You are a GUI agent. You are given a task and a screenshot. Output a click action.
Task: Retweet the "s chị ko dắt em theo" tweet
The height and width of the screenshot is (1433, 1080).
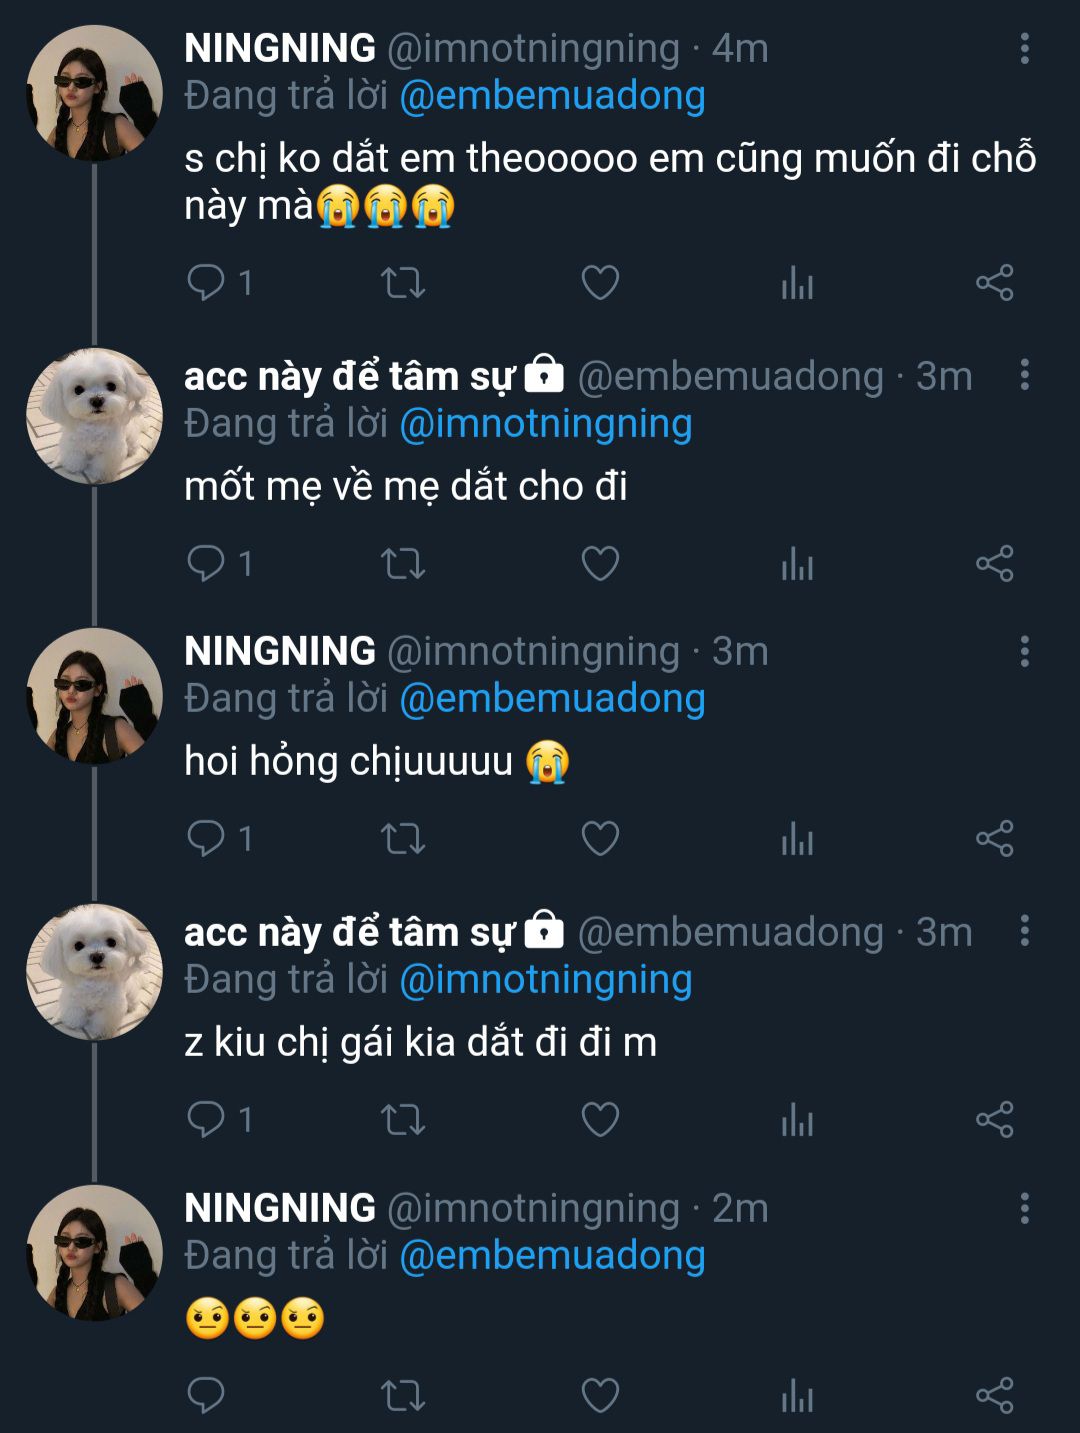[x=403, y=283]
